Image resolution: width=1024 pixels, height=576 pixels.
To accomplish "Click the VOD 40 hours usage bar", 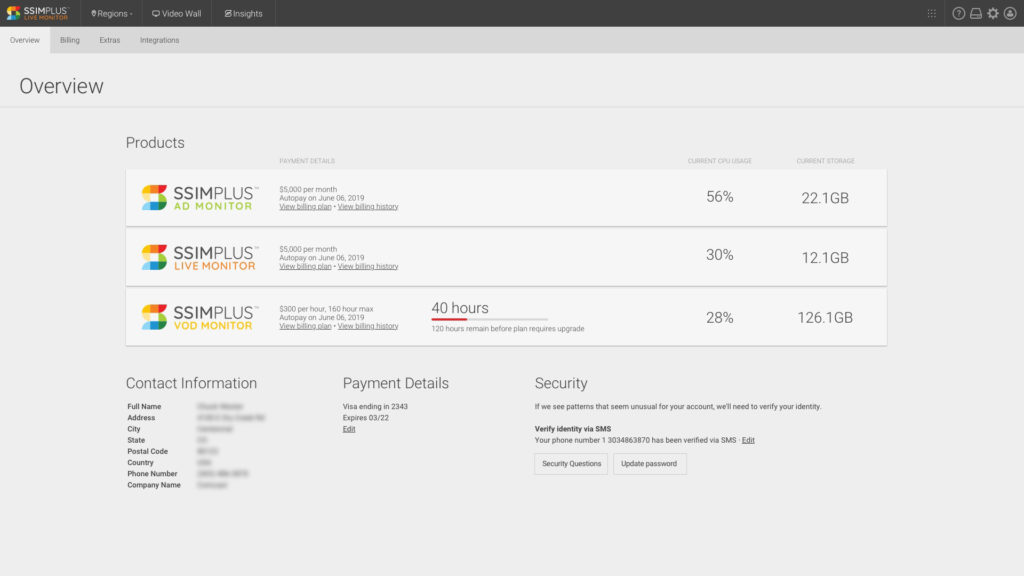I will click(x=489, y=320).
